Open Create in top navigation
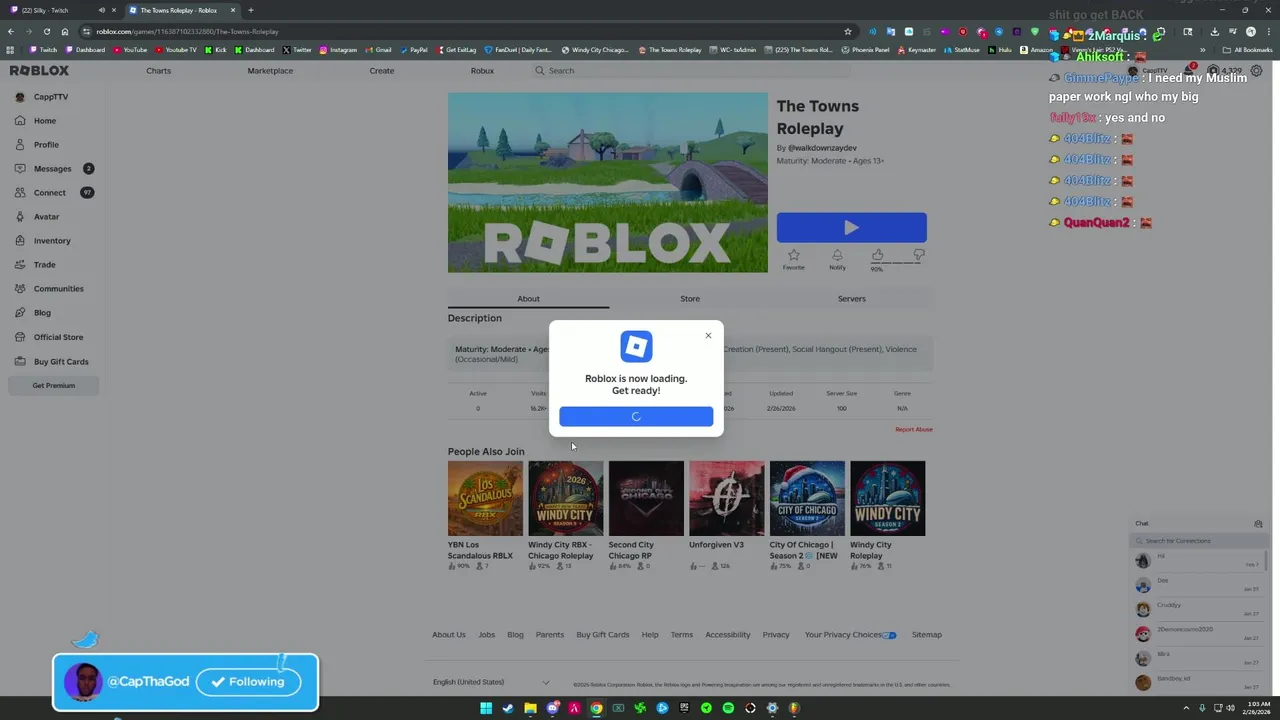The height and width of the screenshot is (720, 1280). pos(381,71)
